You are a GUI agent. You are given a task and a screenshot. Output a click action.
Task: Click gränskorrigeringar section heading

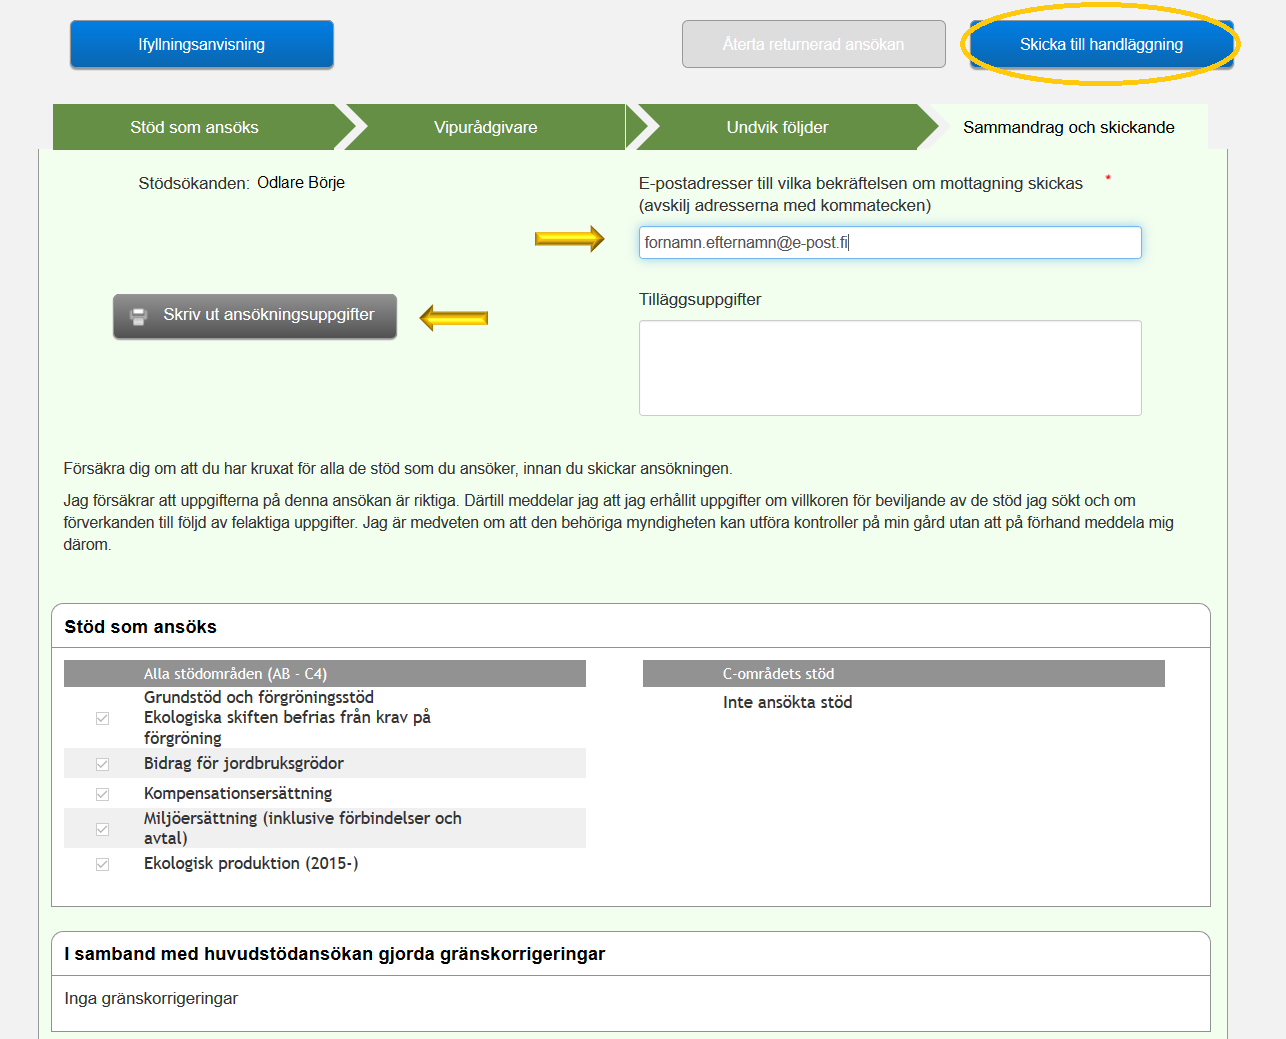(x=335, y=954)
